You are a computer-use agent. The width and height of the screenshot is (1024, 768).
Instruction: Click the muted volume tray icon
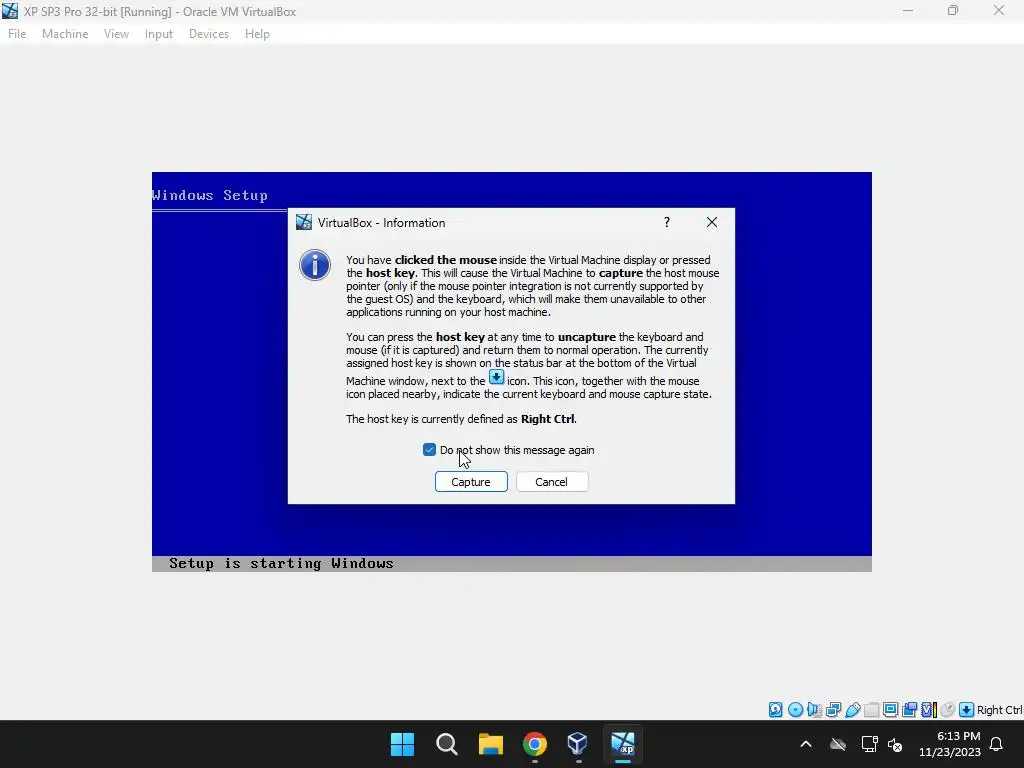tap(895, 744)
